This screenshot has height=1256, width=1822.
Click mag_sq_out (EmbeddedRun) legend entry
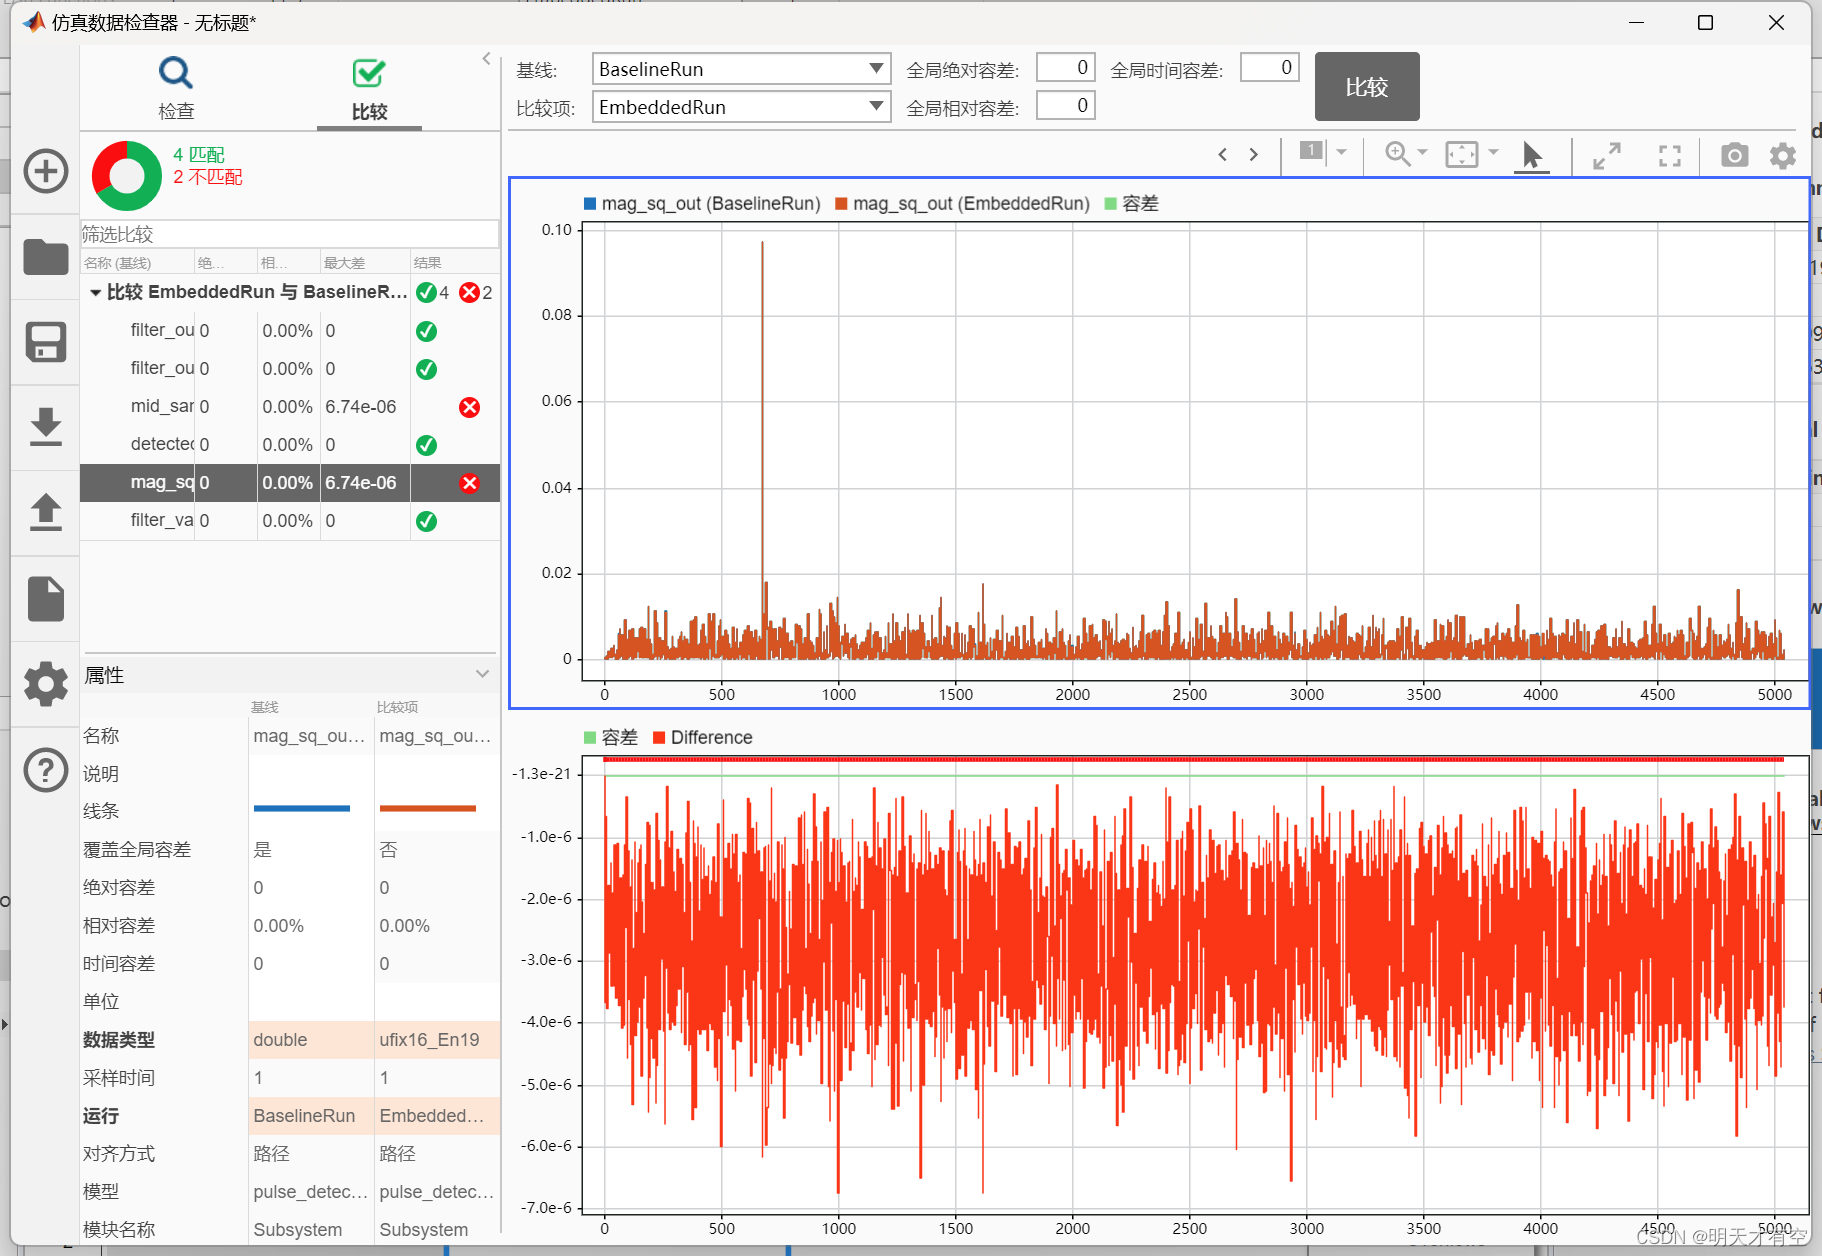point(962,204)
